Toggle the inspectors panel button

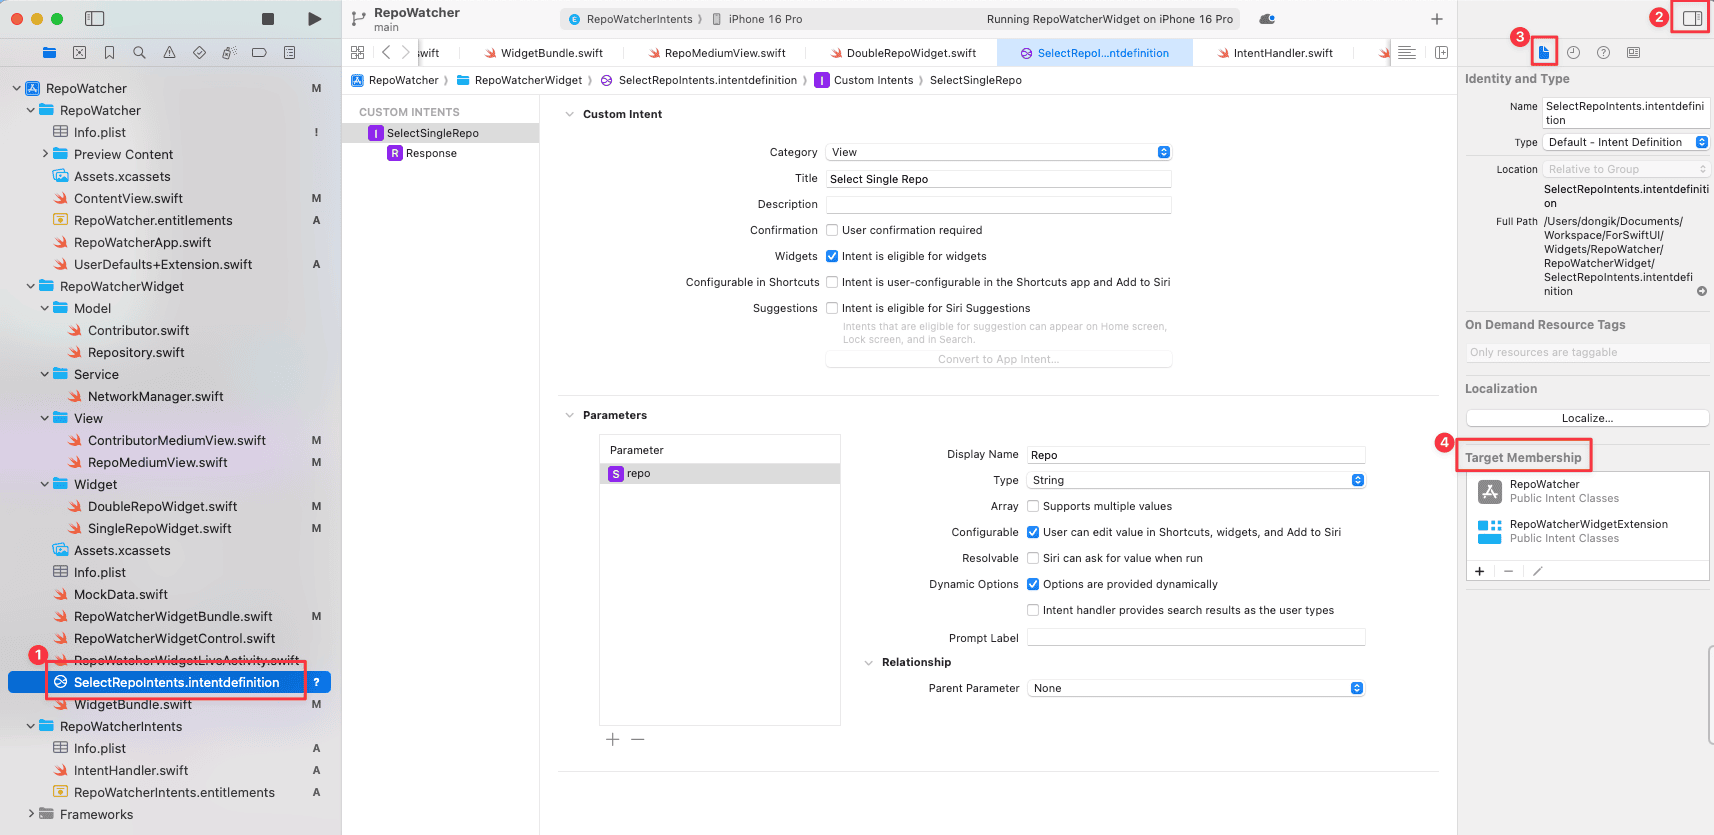pyautogui.click(x=1692, y=18)
